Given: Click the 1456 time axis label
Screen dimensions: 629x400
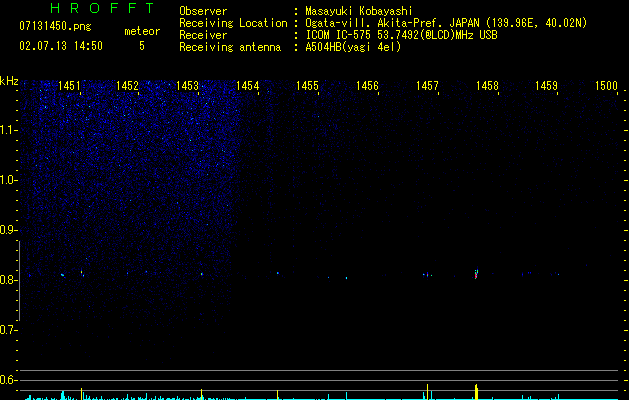Looking at the screenshot, I should pyautogui.click(x=367, y=86).
